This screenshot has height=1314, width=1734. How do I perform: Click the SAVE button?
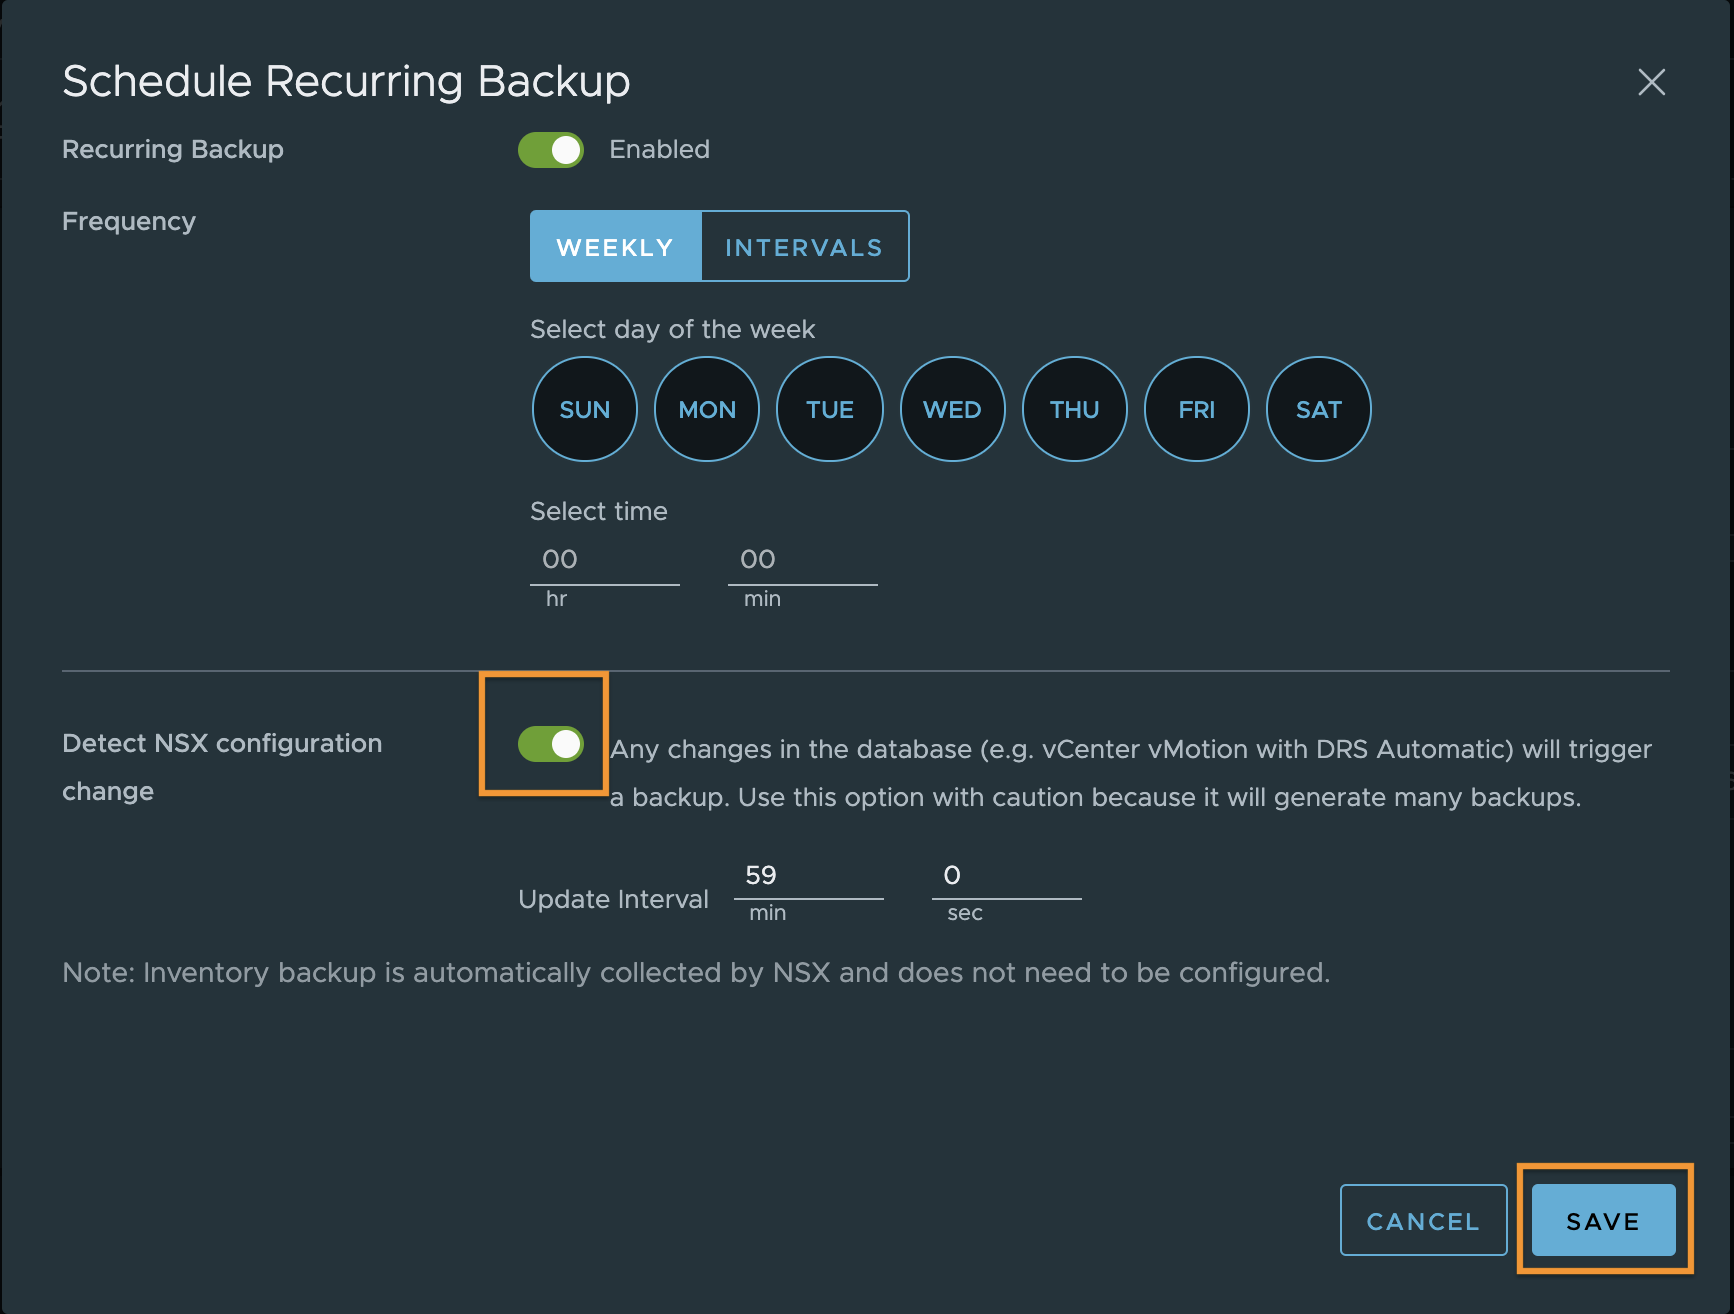[1603, 1220]
